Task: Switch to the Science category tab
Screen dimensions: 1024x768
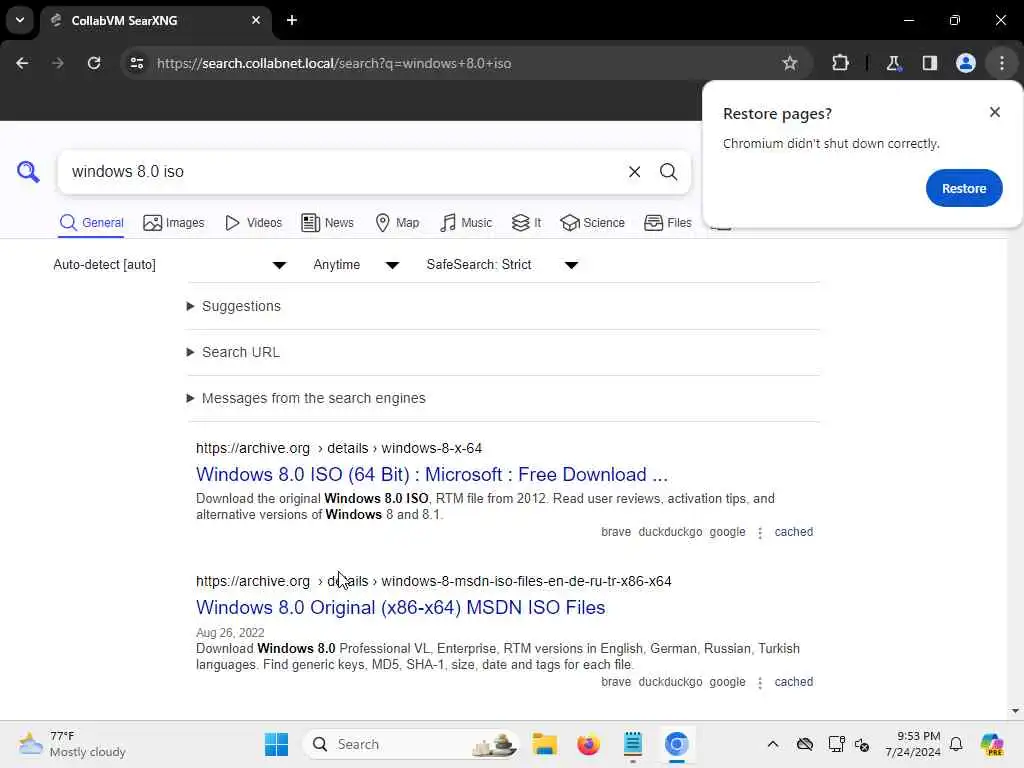Action: (x=592, y=223)
